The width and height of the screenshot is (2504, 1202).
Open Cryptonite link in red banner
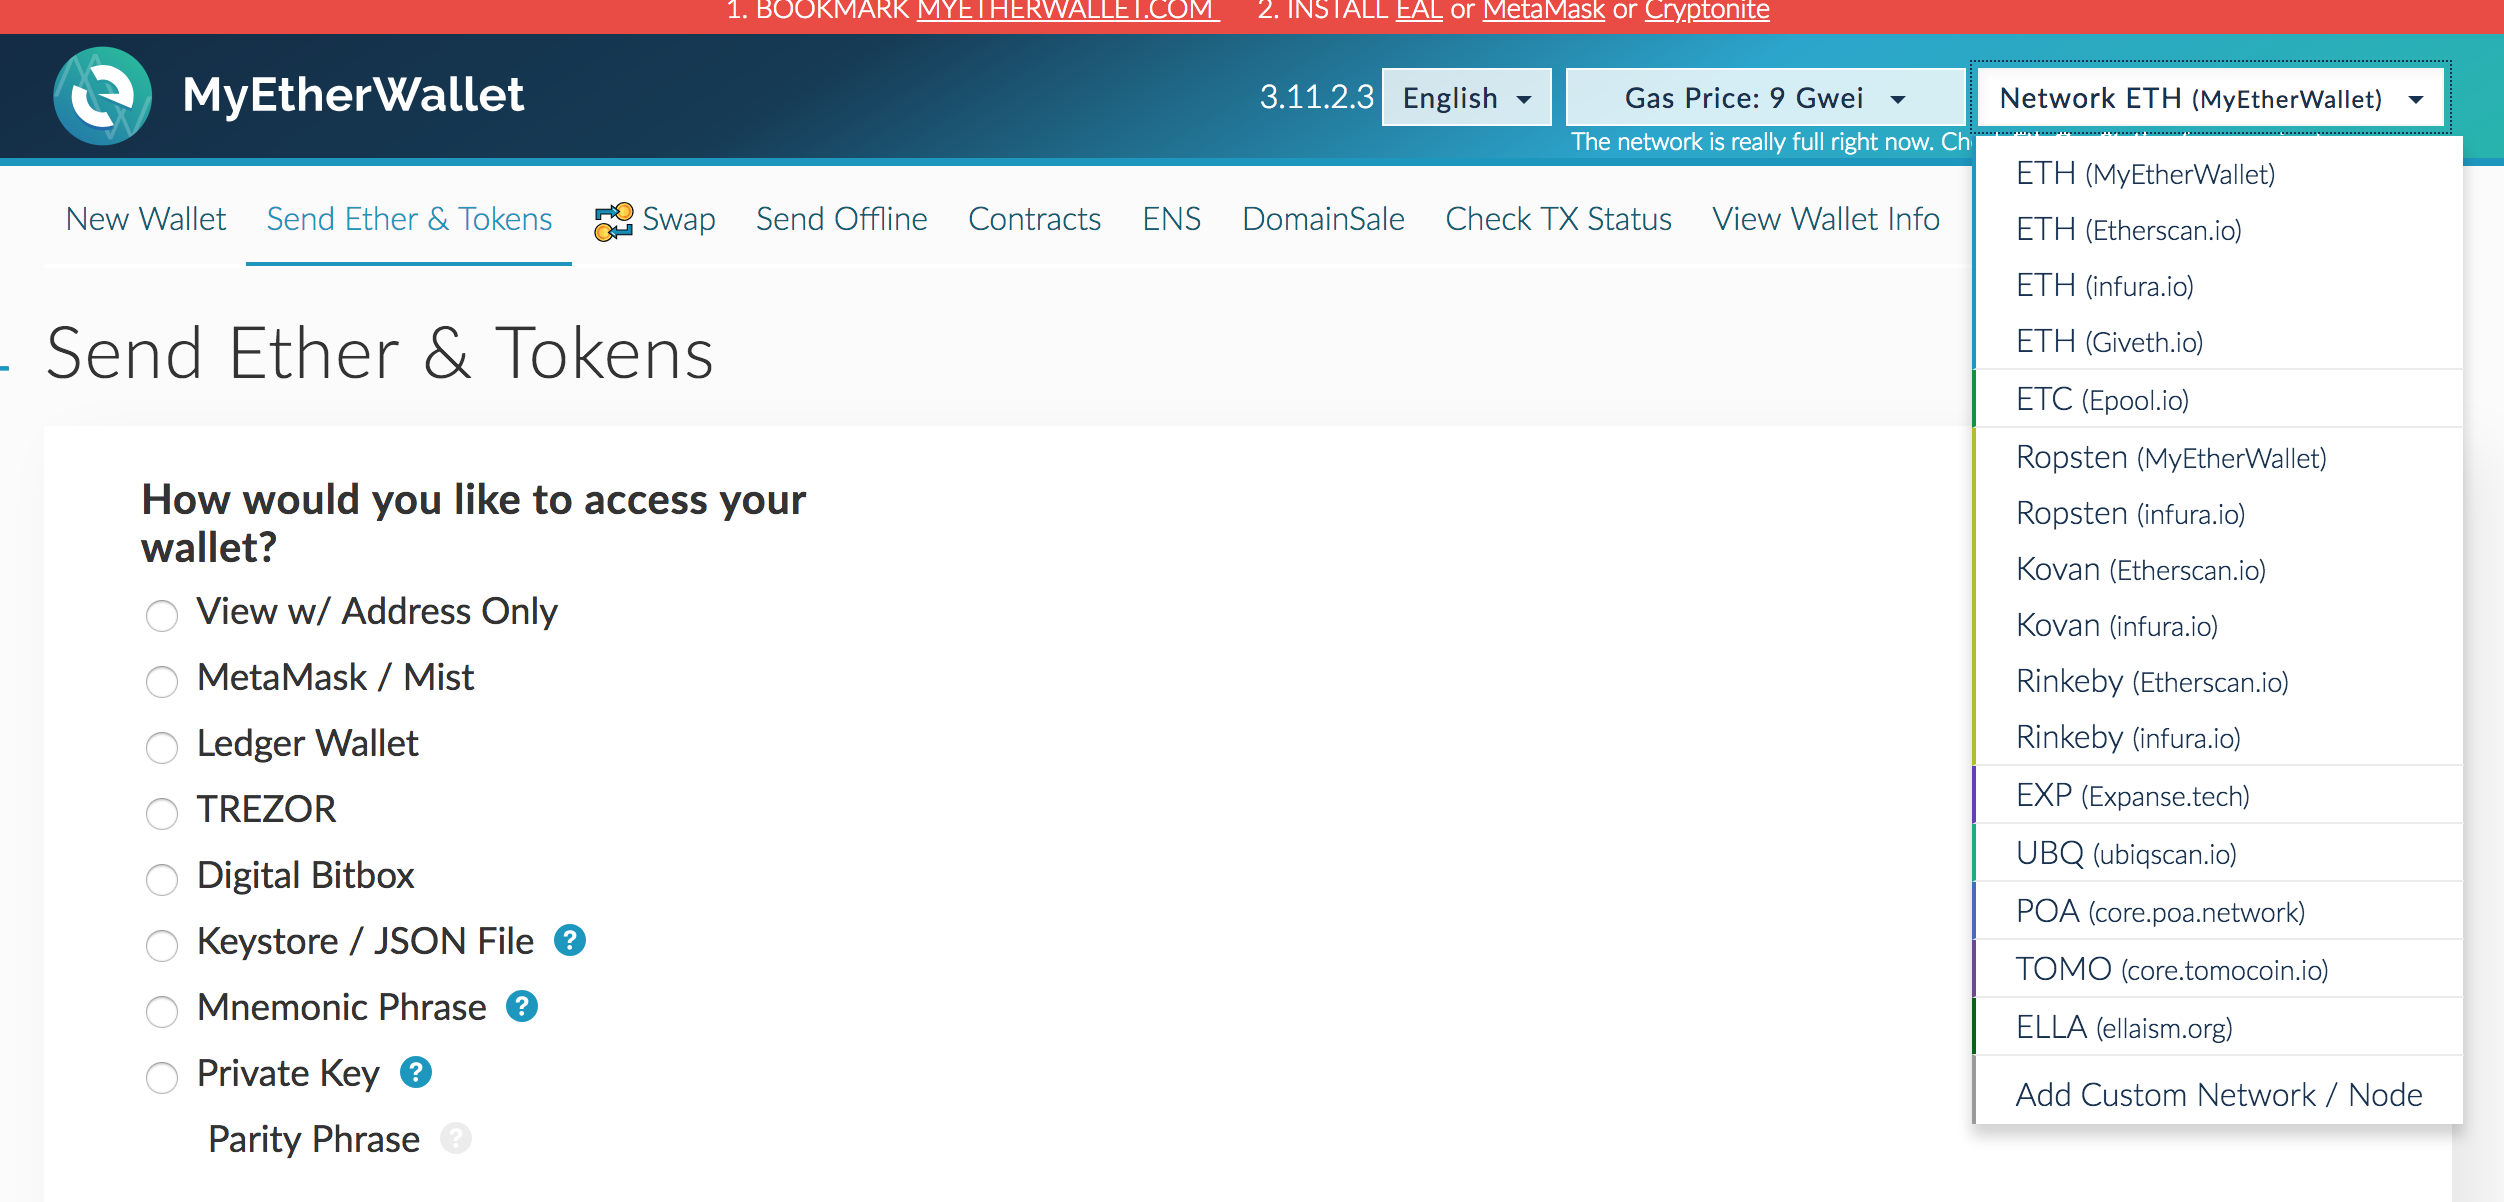coord(1707,11)
